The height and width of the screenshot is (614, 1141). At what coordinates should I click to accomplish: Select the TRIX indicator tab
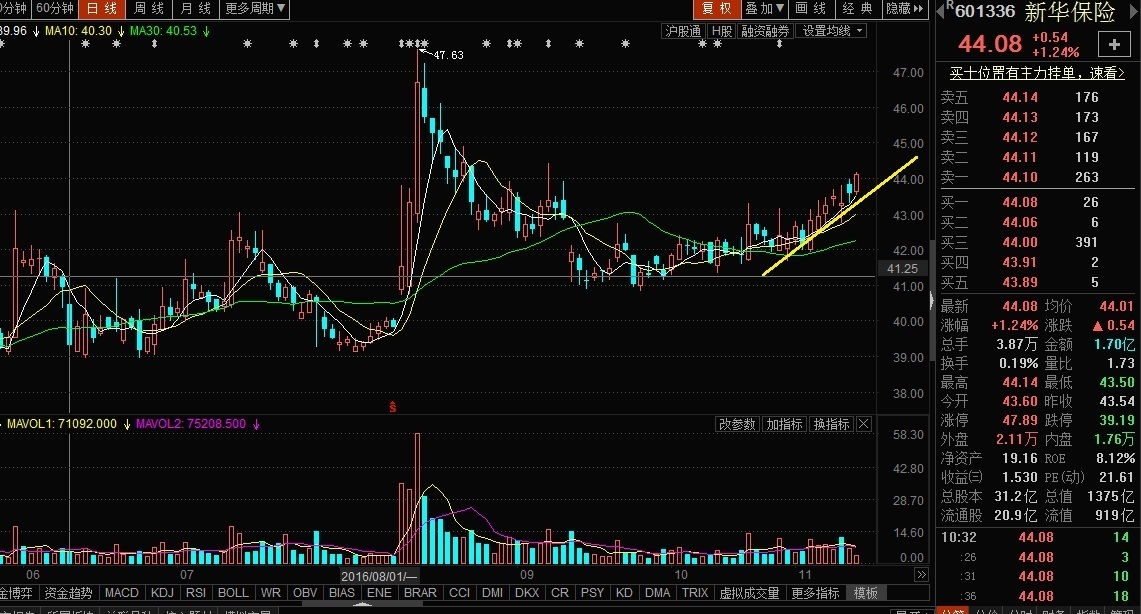[695, 593]
